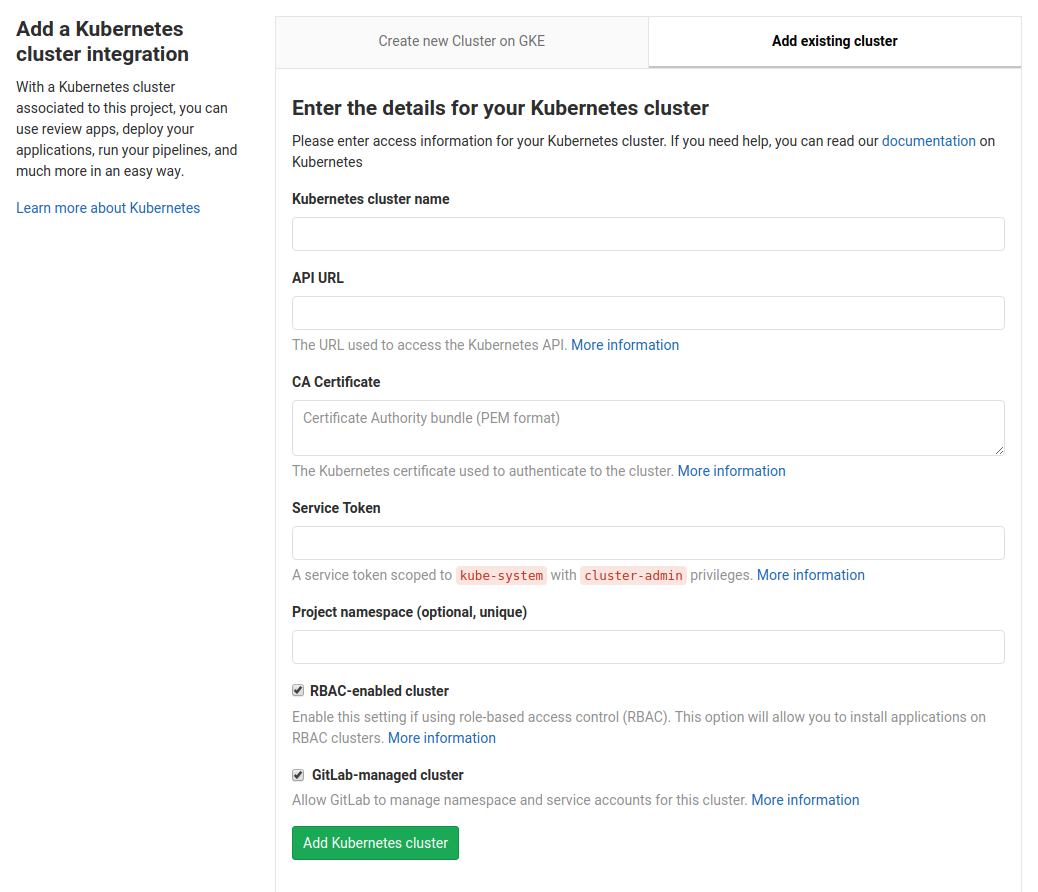Viewport: 1038px width, 892px height.
Task: Select the kube-system code snippet
Action: [x=500, y=575]
